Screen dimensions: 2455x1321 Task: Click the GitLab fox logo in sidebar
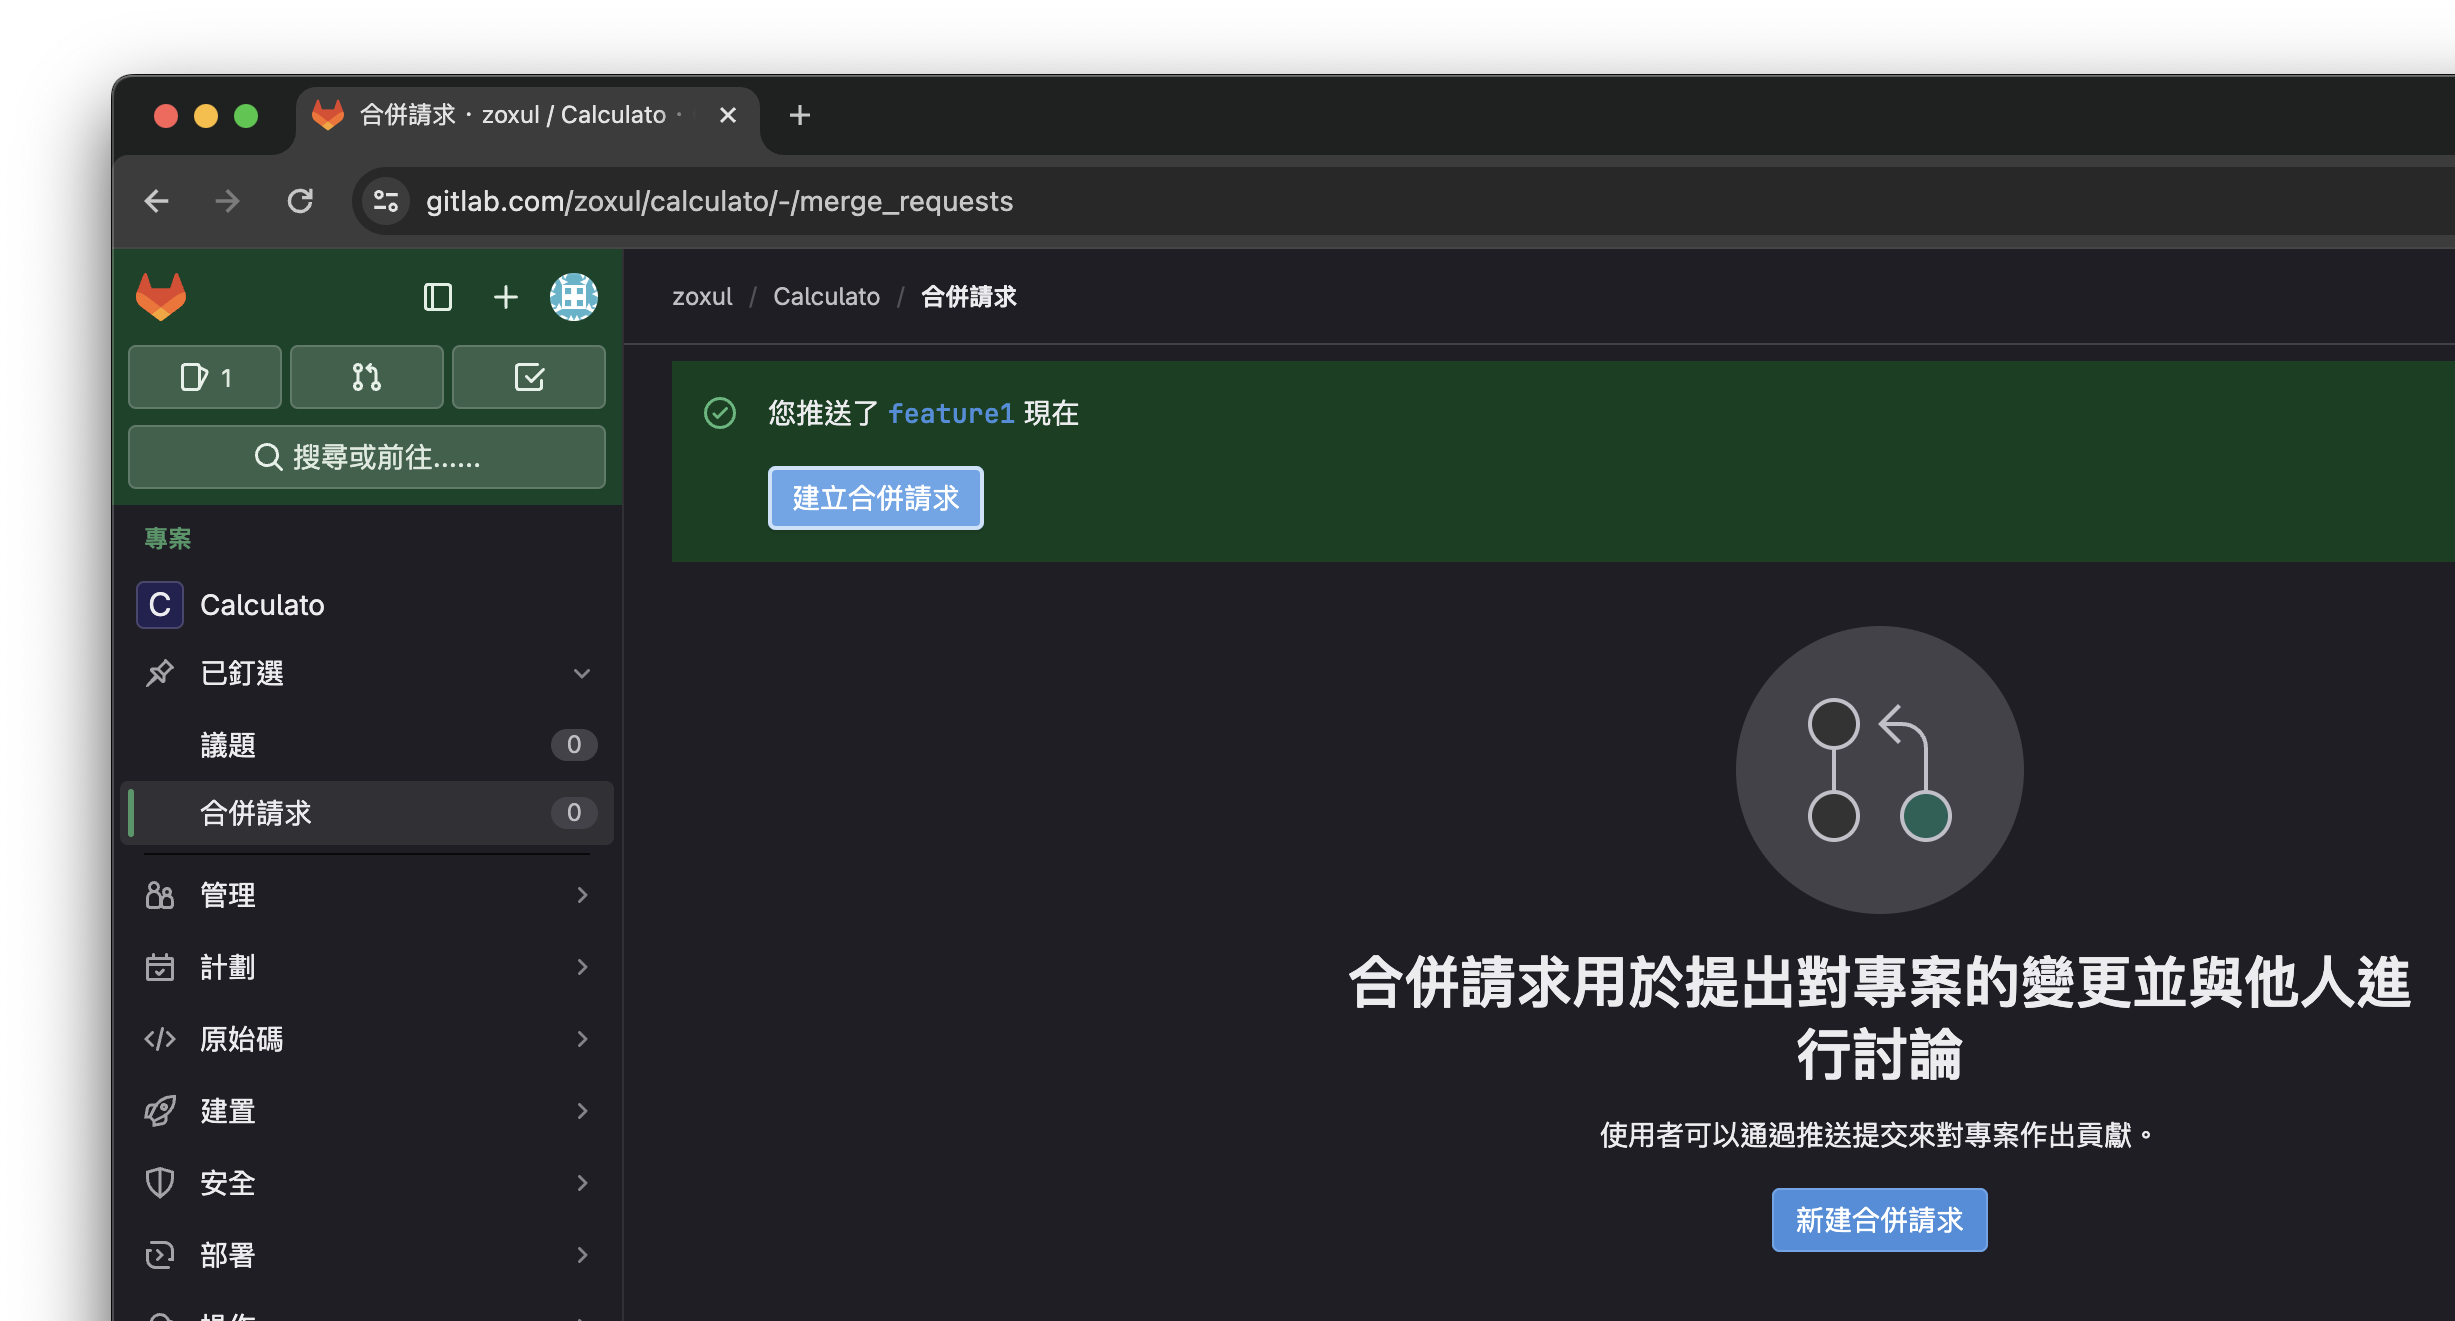(161, 296)
